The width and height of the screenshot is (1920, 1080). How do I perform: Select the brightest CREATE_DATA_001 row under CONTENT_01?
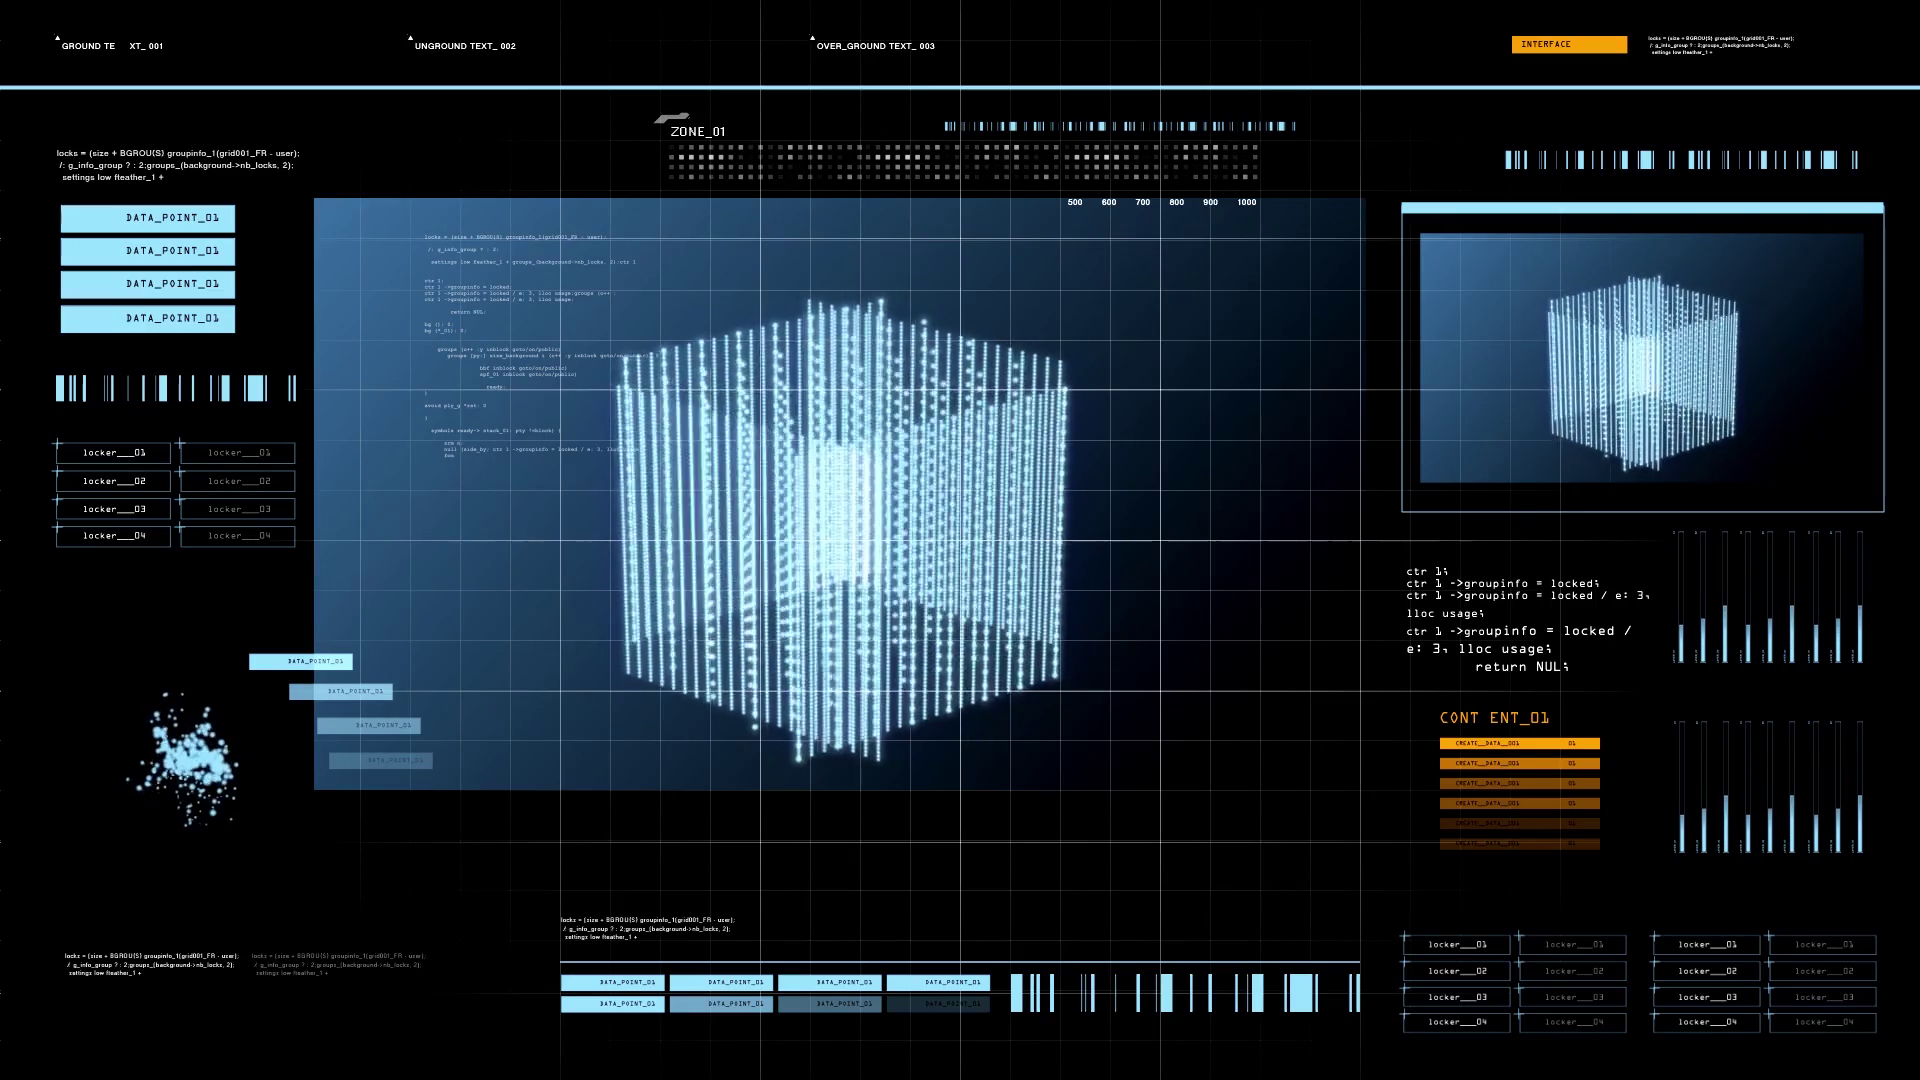[1519, 743]
